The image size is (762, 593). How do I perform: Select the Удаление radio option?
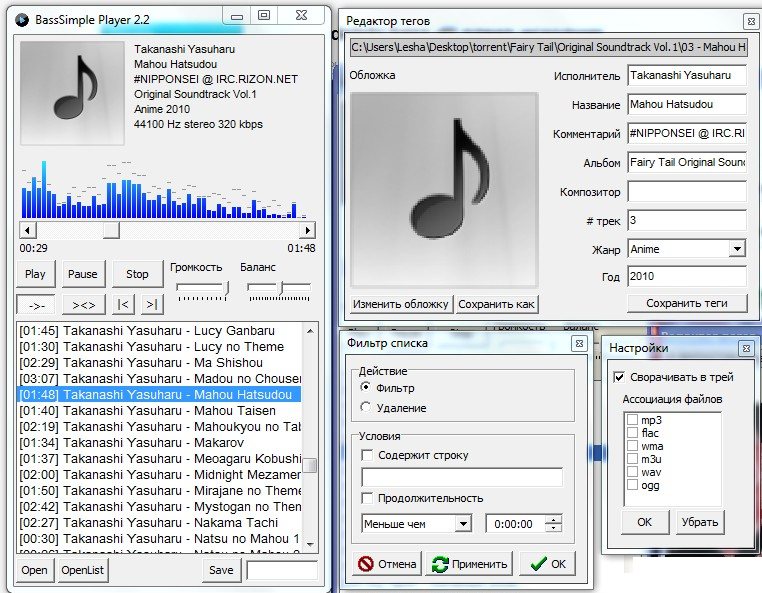tap(366, 408)
